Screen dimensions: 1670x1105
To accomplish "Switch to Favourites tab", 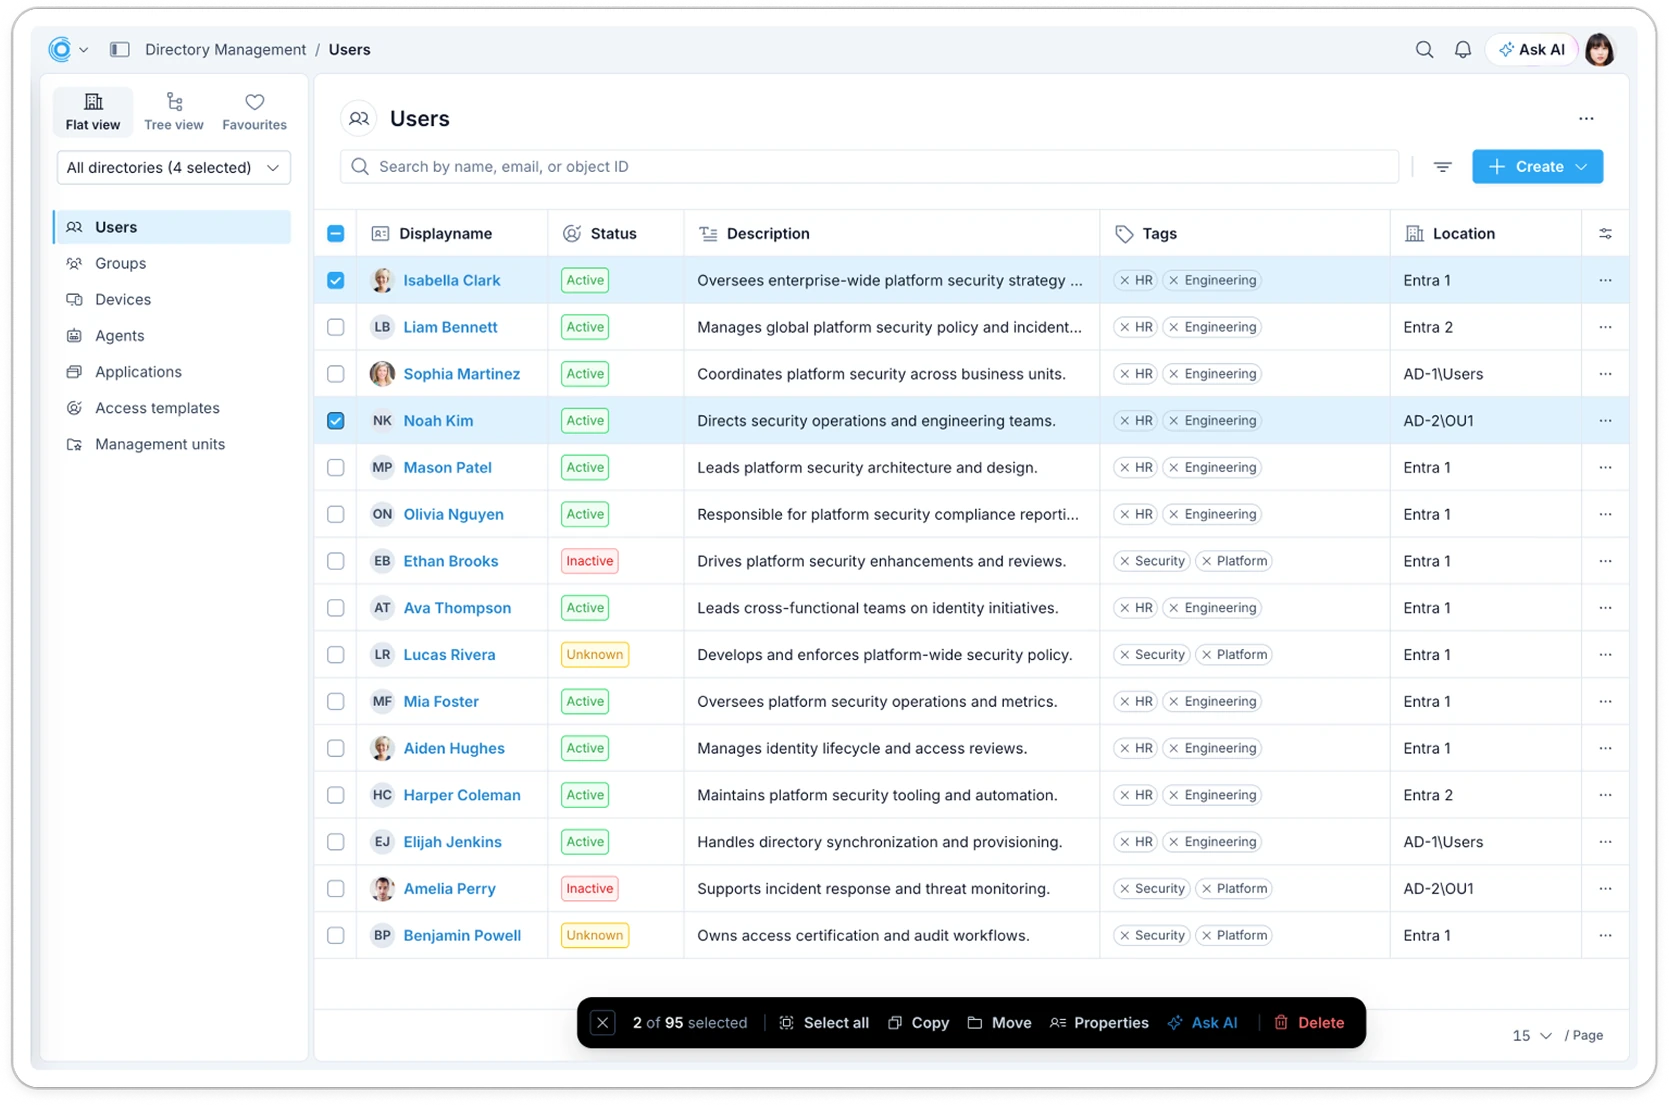I will click(x=254, y=111).
